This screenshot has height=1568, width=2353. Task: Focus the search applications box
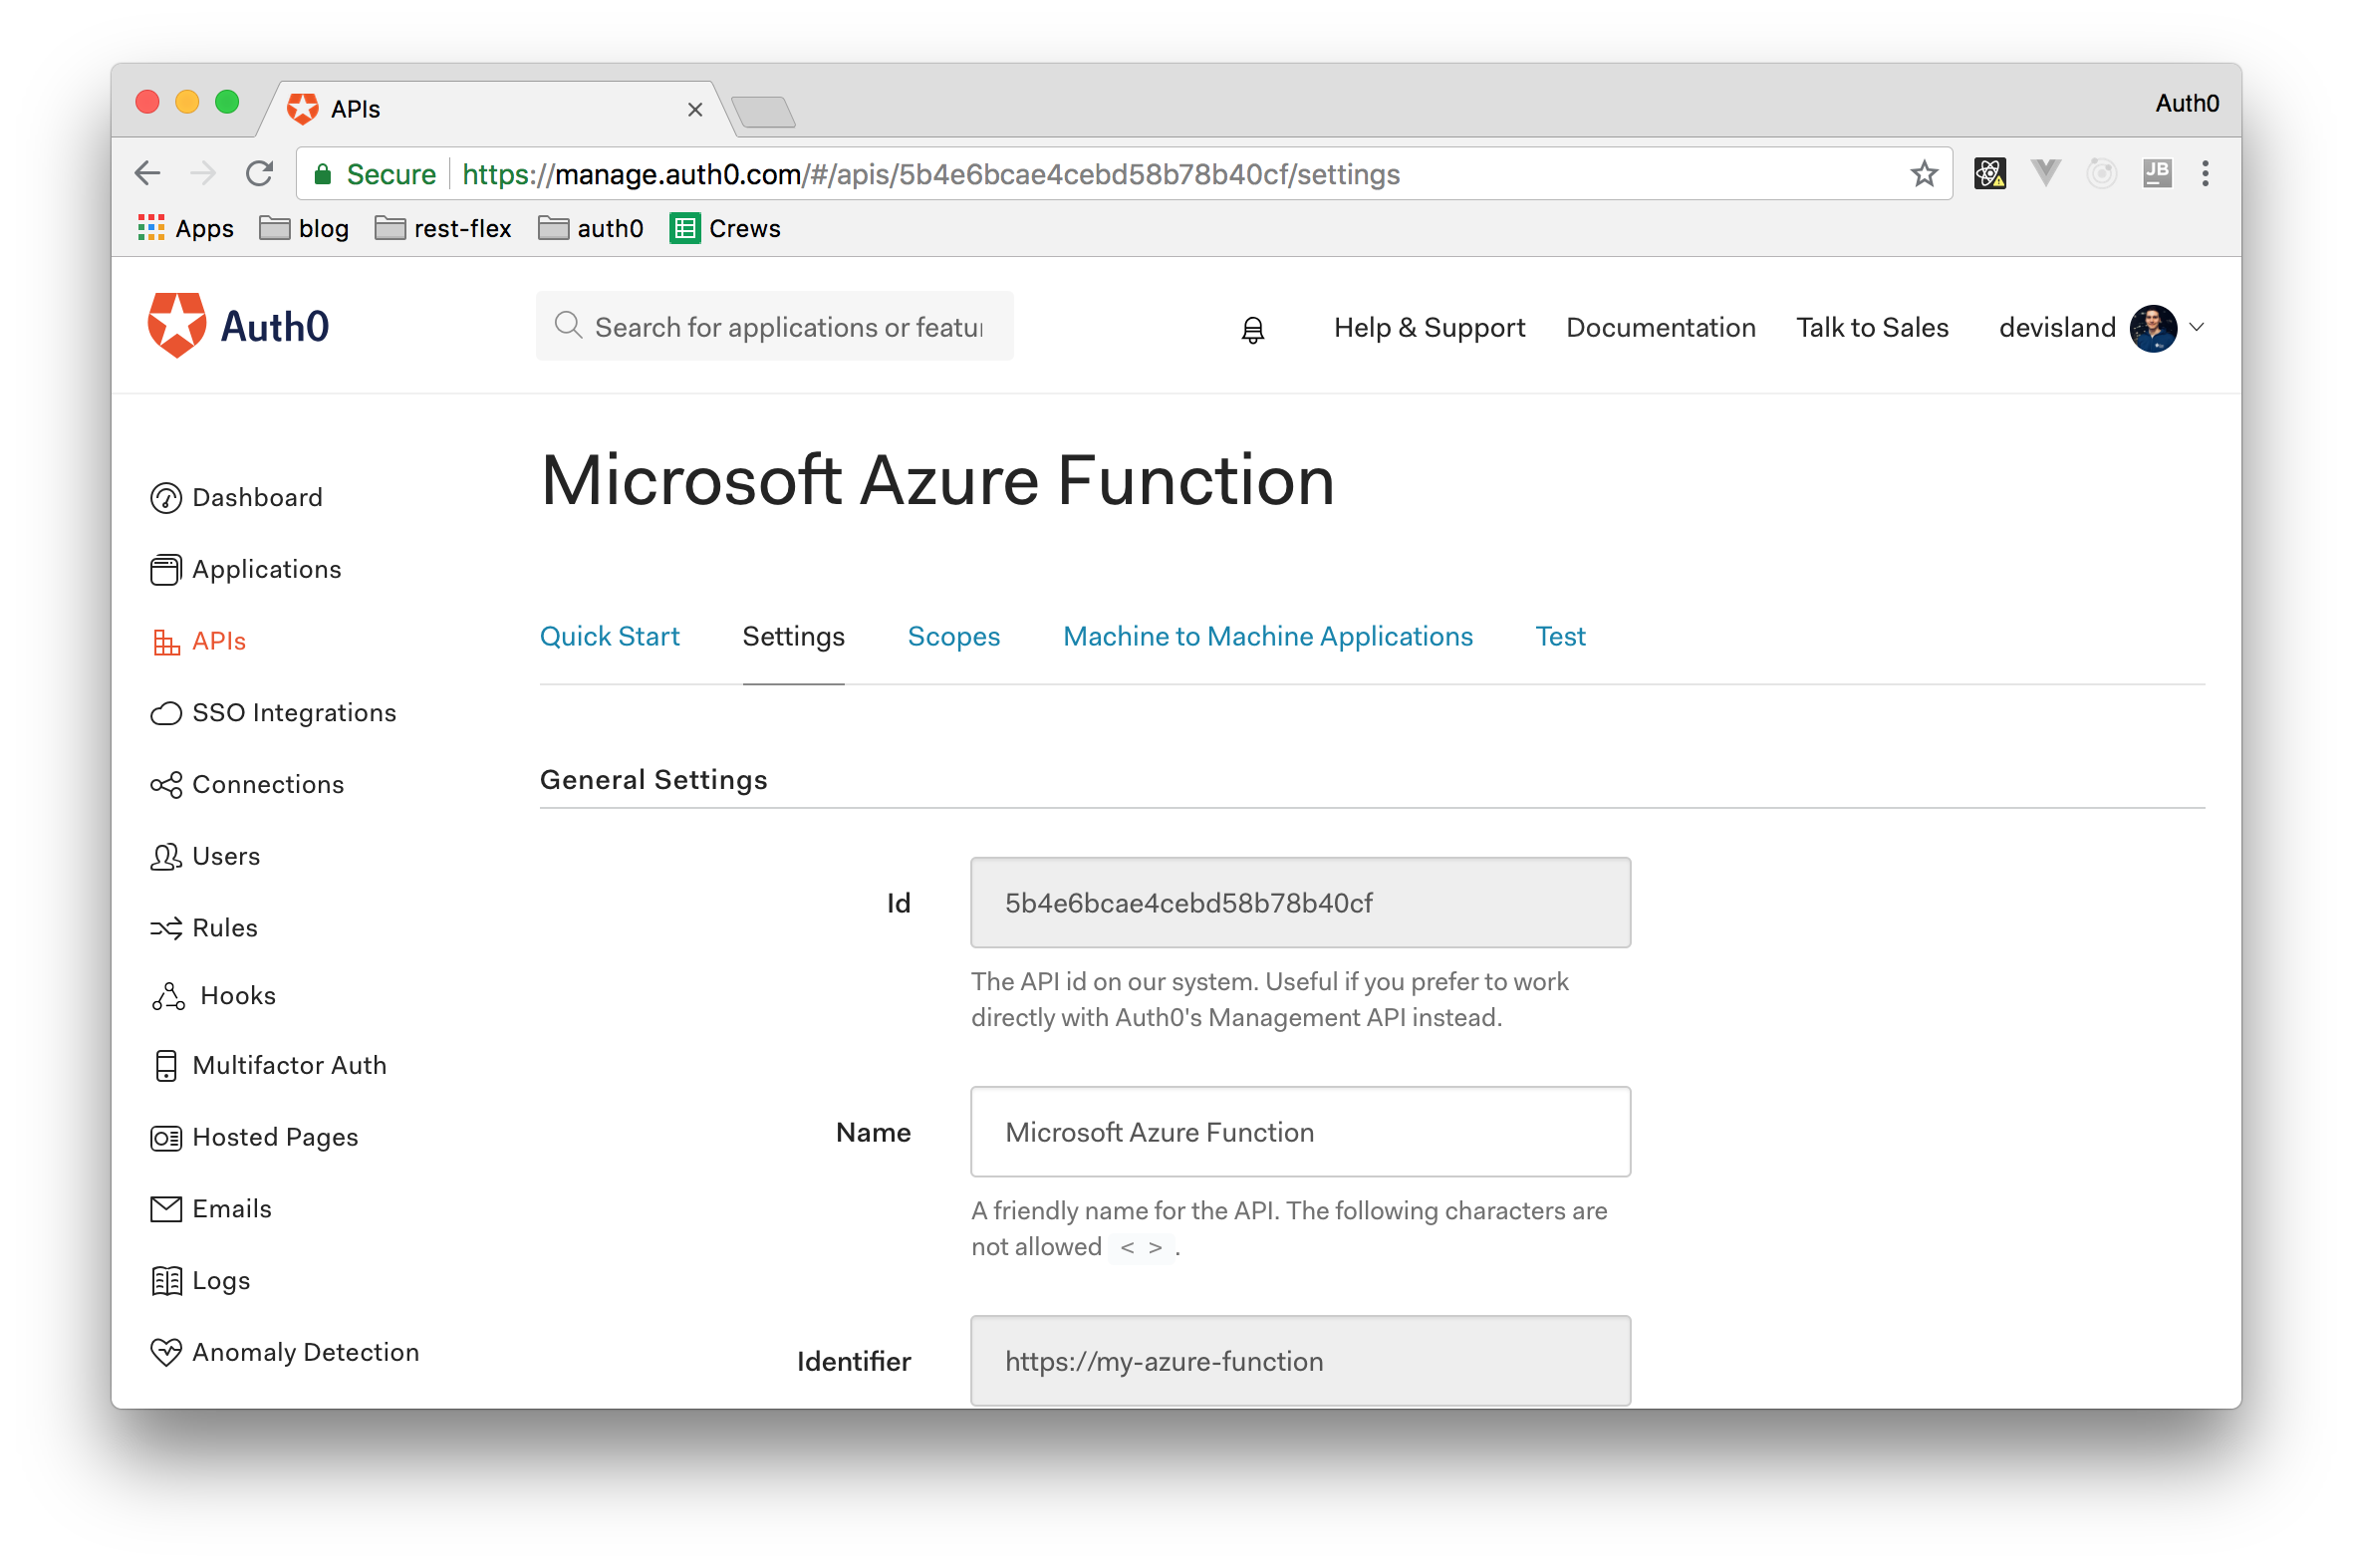(x=787, y=327)
